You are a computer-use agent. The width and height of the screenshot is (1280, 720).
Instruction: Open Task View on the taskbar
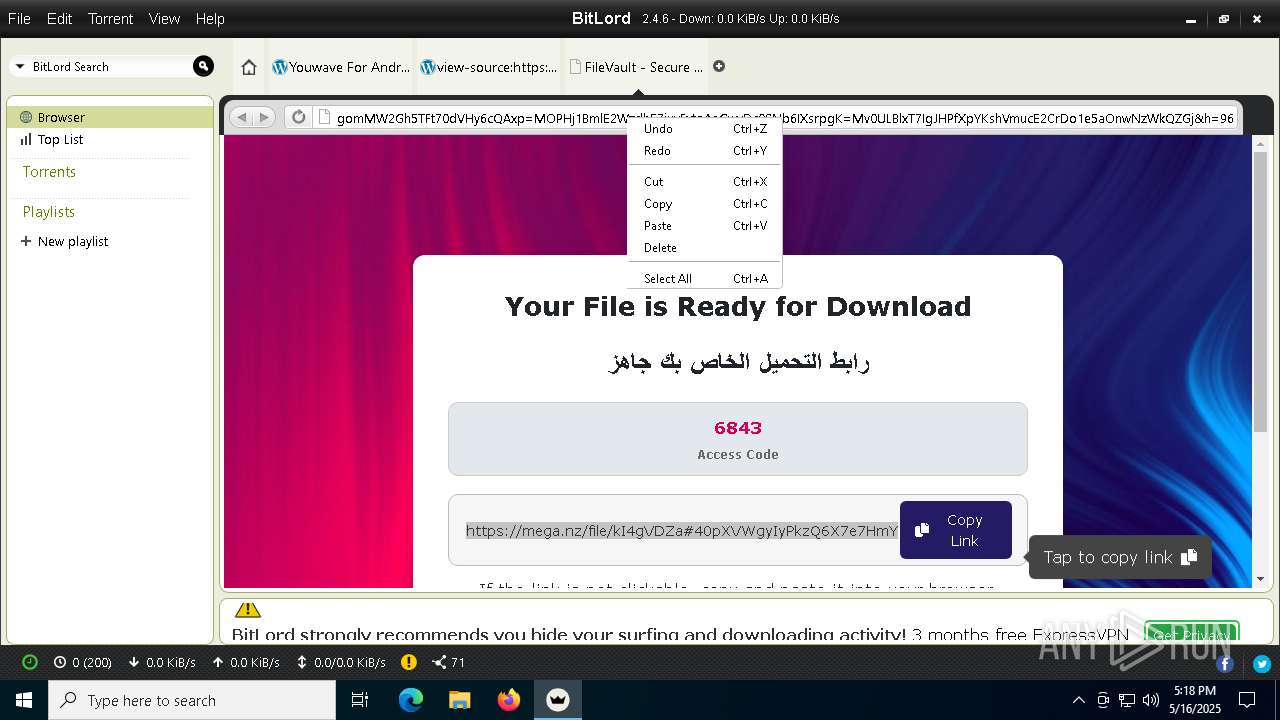360,700
